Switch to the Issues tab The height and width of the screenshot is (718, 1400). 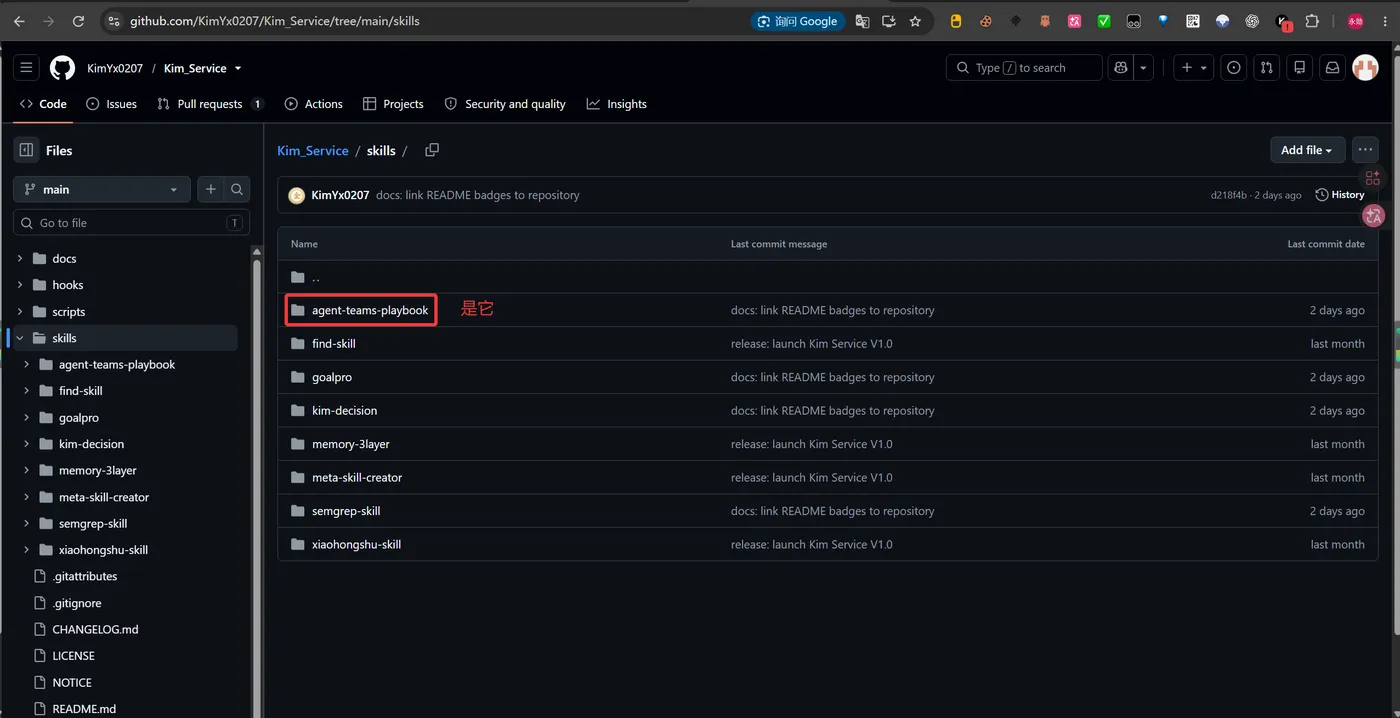111,104
